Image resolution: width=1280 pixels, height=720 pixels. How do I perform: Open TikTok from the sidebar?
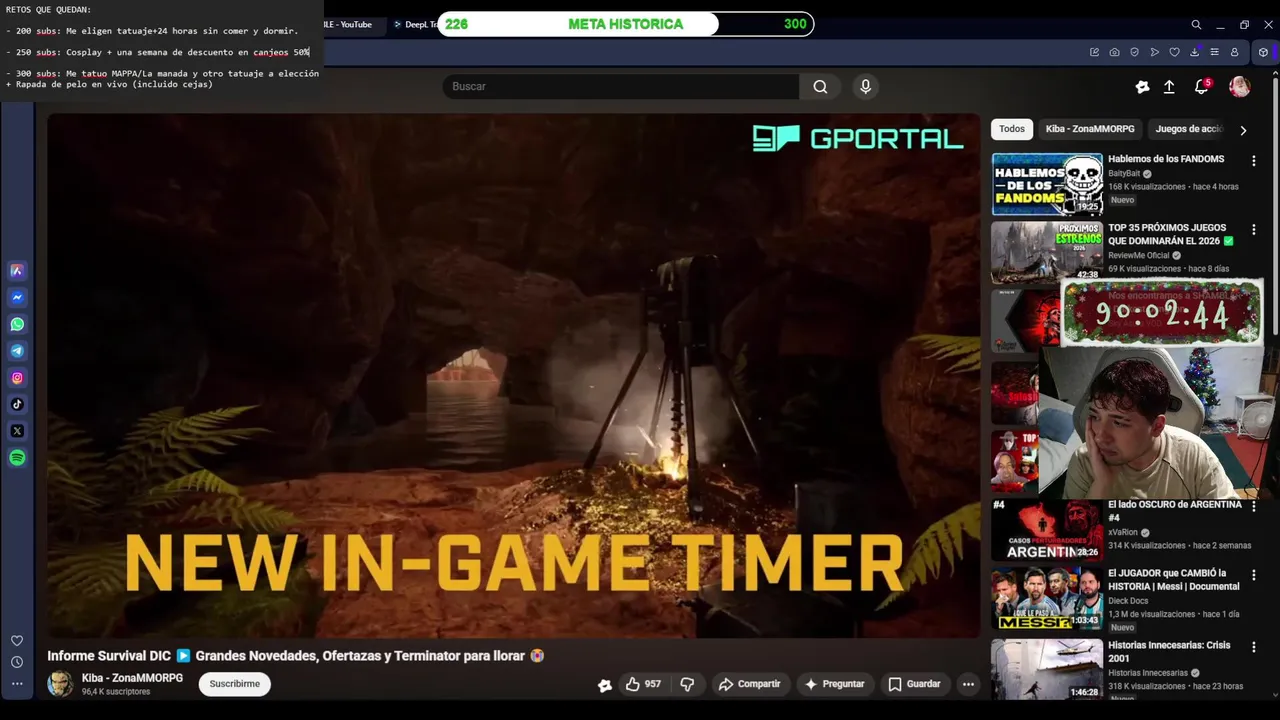(17, 404)
